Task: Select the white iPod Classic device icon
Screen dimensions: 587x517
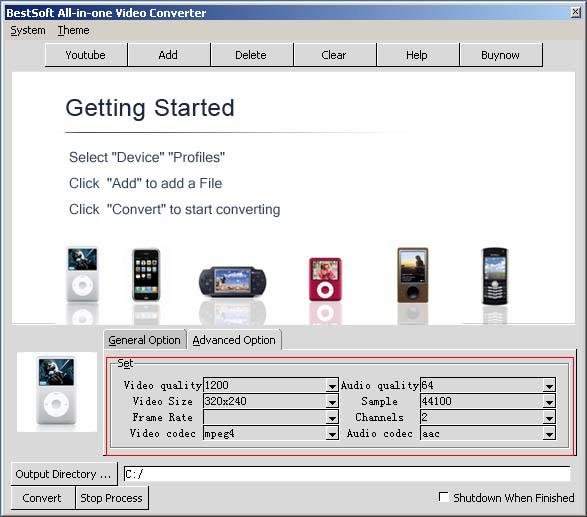Action: (82, 274)
